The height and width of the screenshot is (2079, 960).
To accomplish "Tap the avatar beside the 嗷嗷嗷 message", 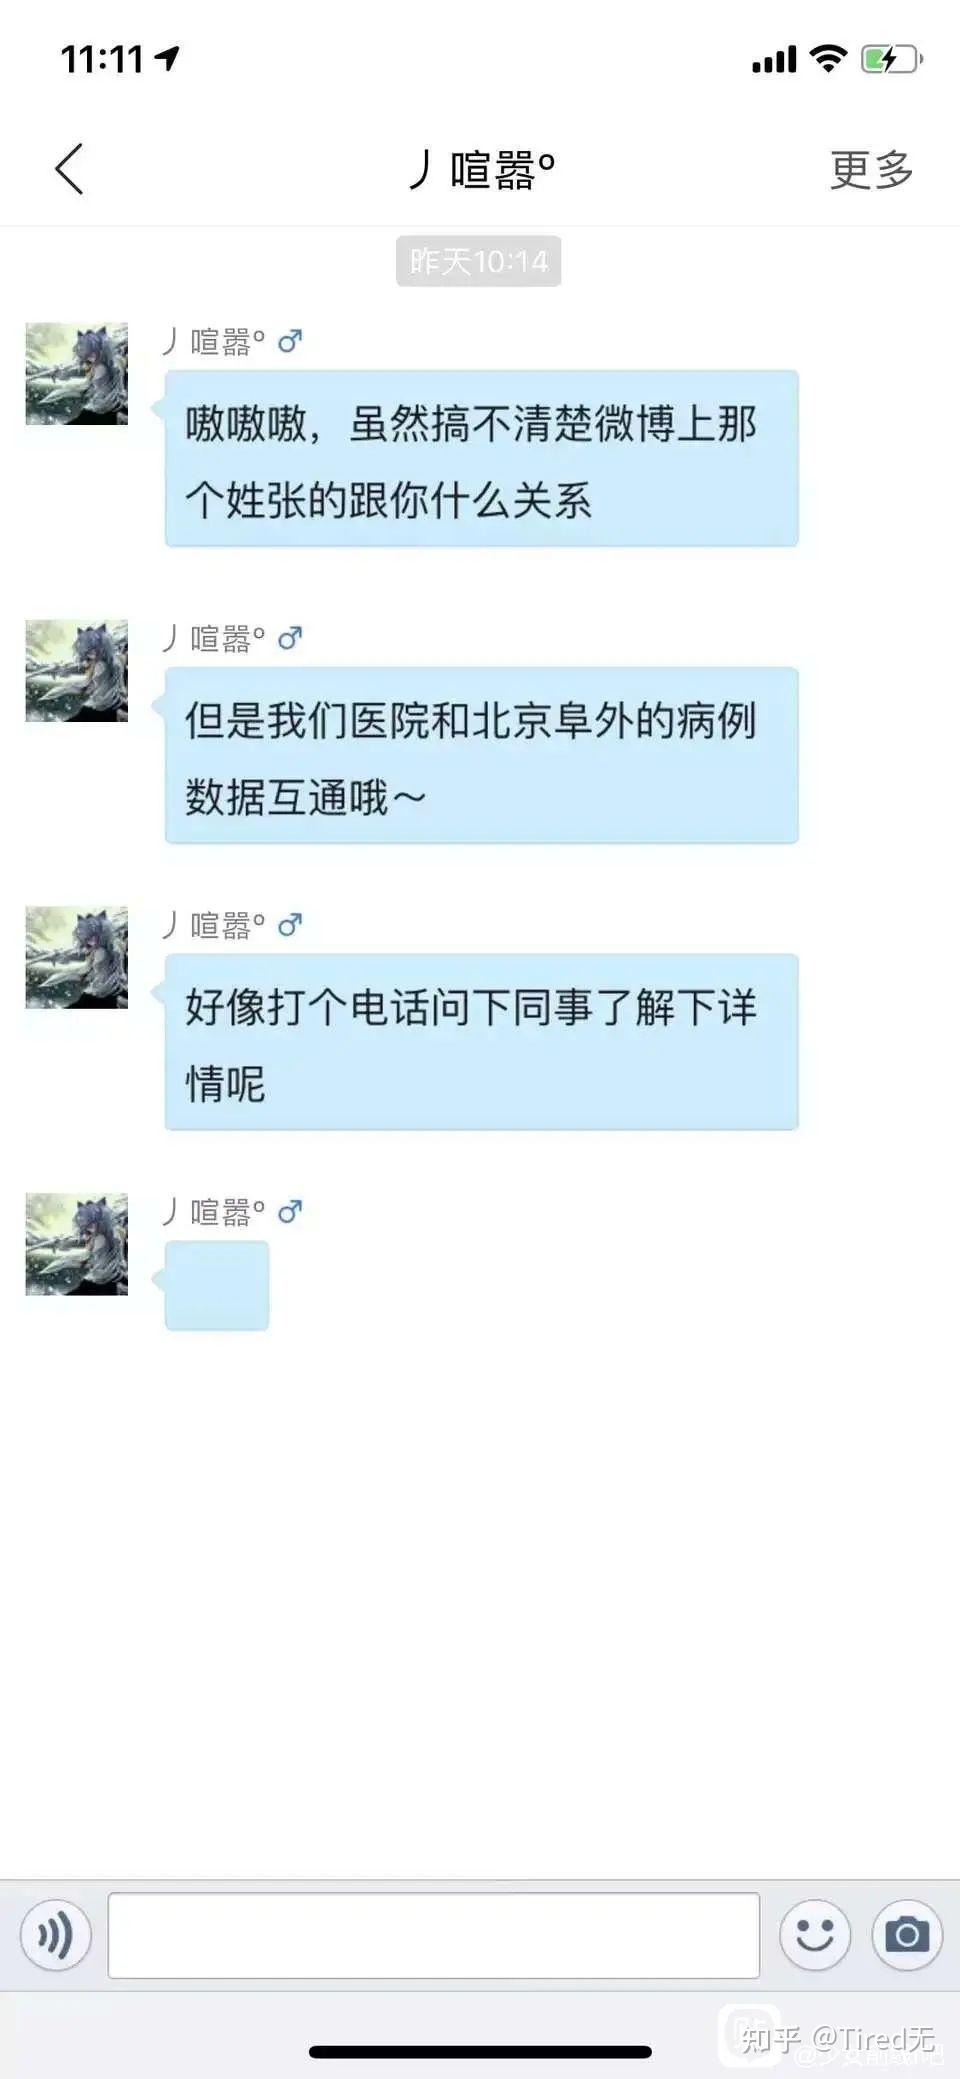I will pos(77,373).
